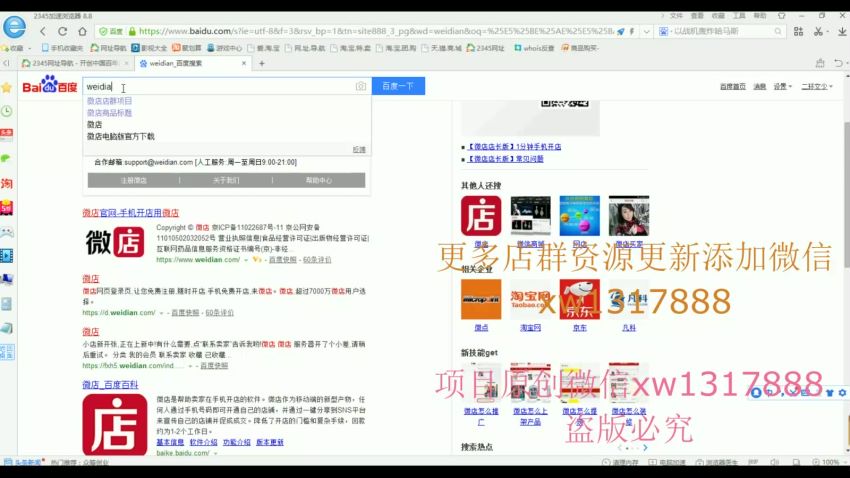Click the green chat bubble sidebar icon
Screen dimensions: 850x478
pyautogui.click(x=6, y=158)
